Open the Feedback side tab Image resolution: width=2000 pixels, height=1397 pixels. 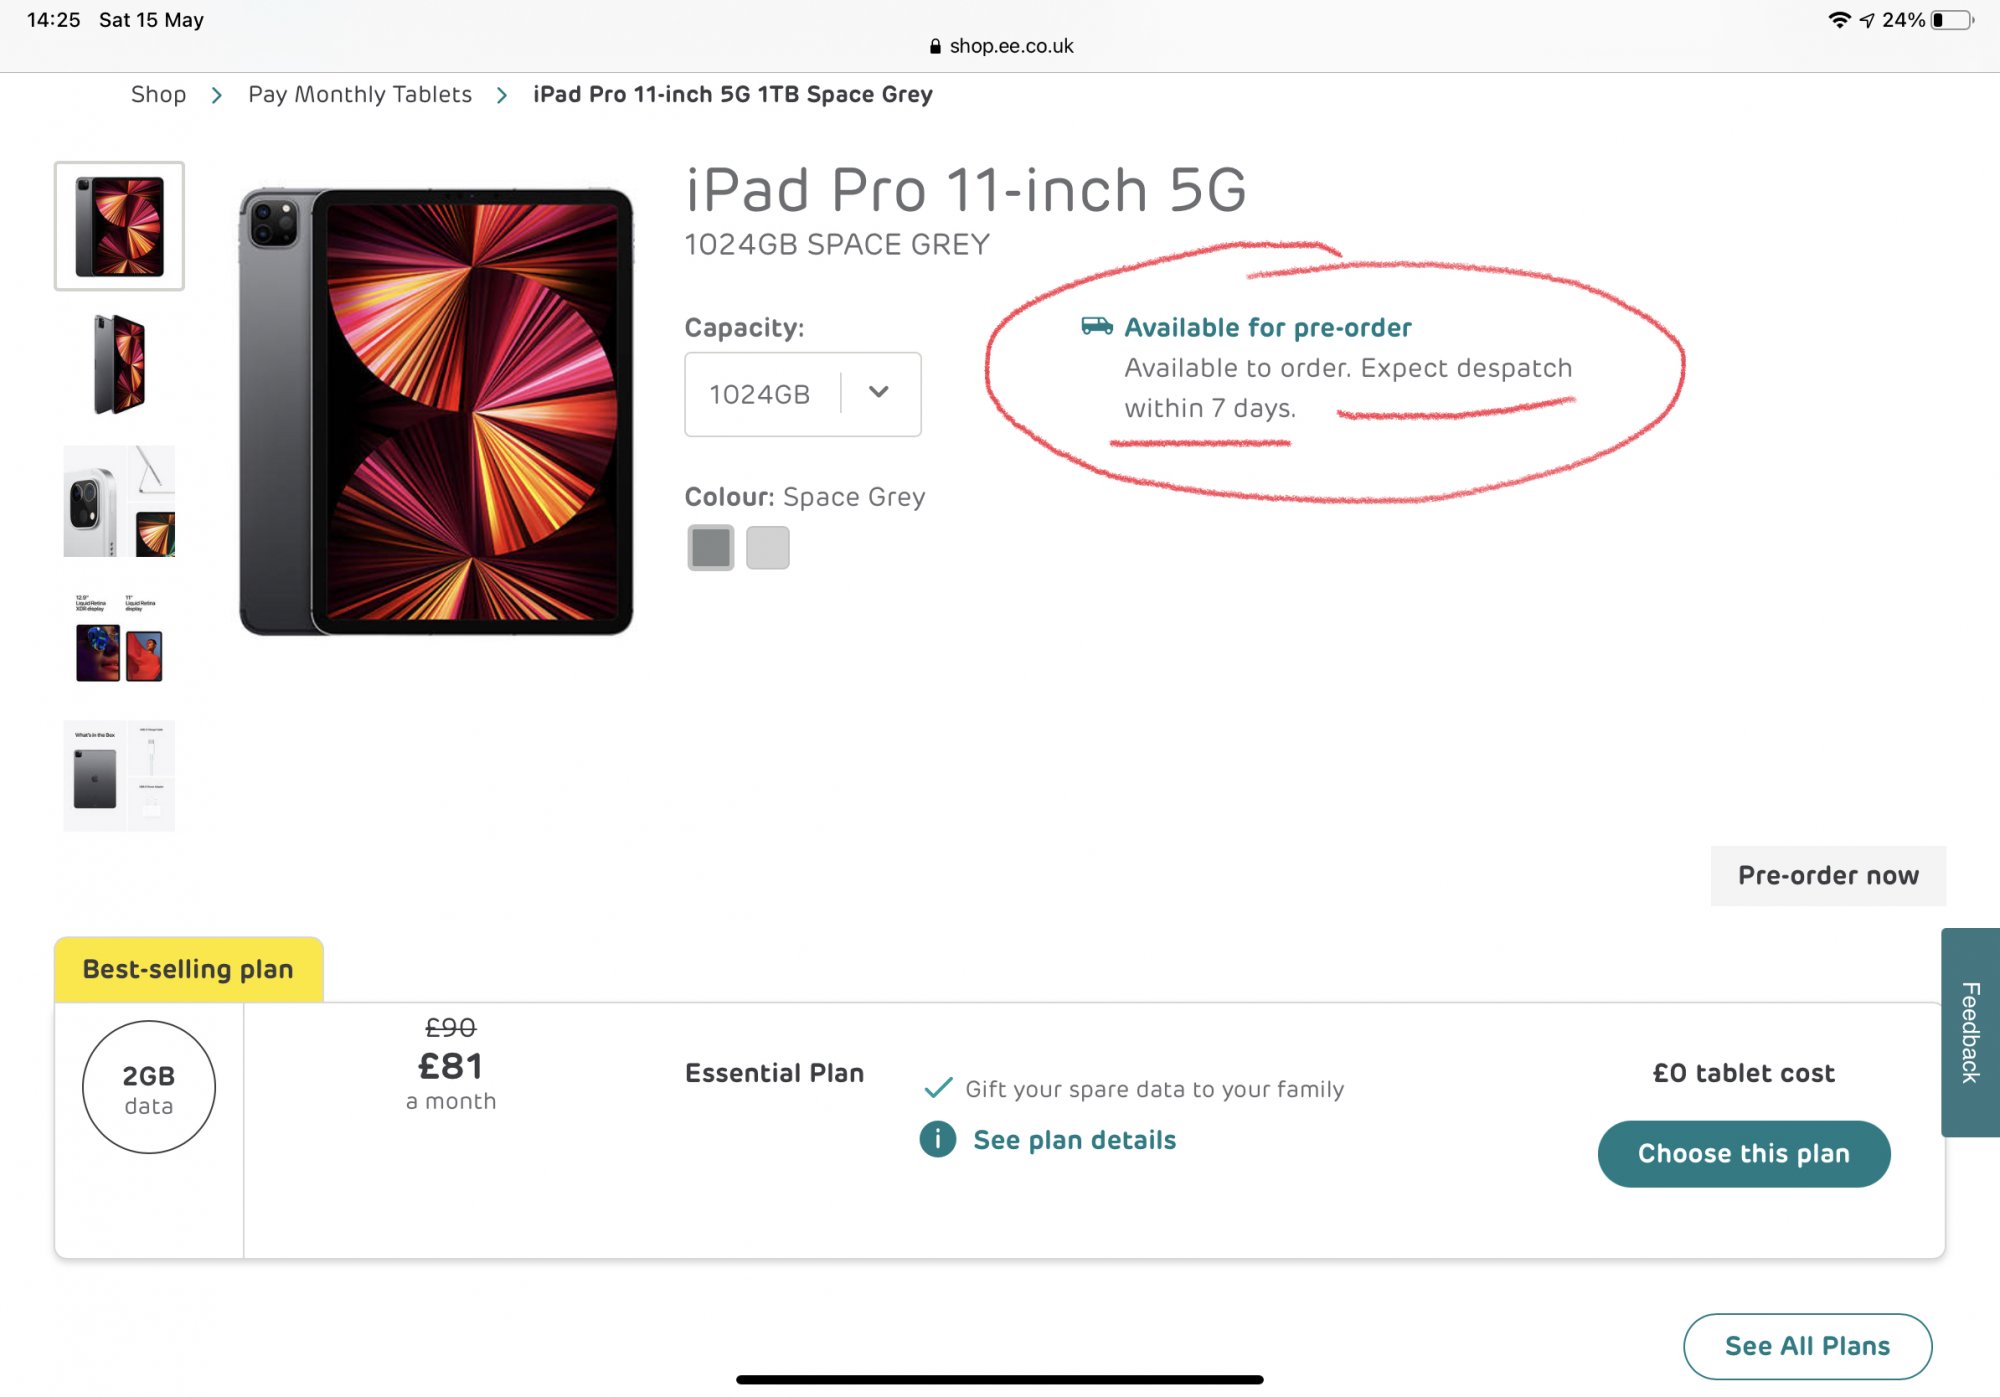coord(1969,1031)
